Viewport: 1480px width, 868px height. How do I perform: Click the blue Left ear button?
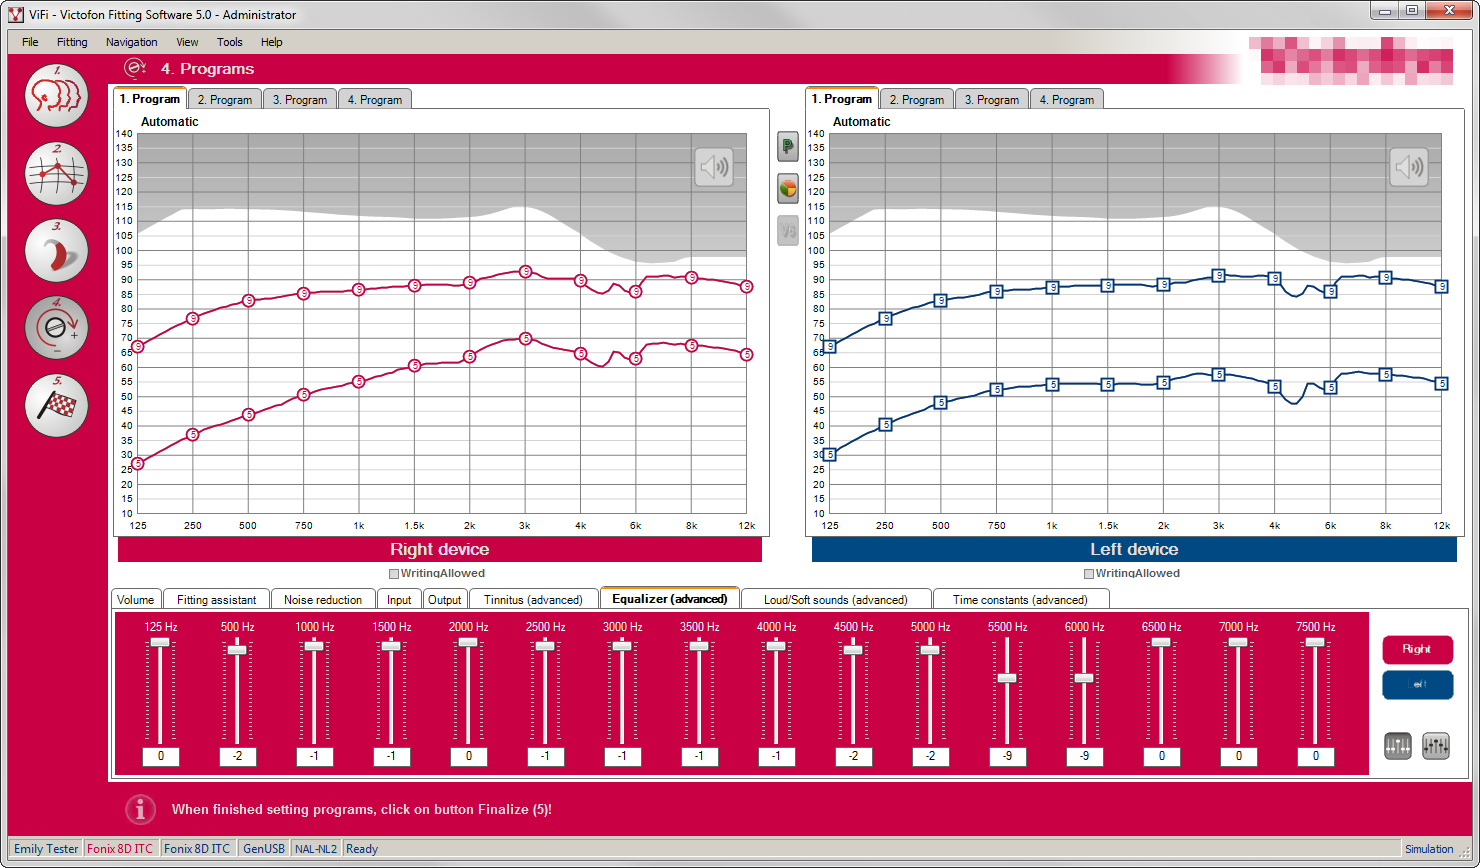tap(1416, 685)
